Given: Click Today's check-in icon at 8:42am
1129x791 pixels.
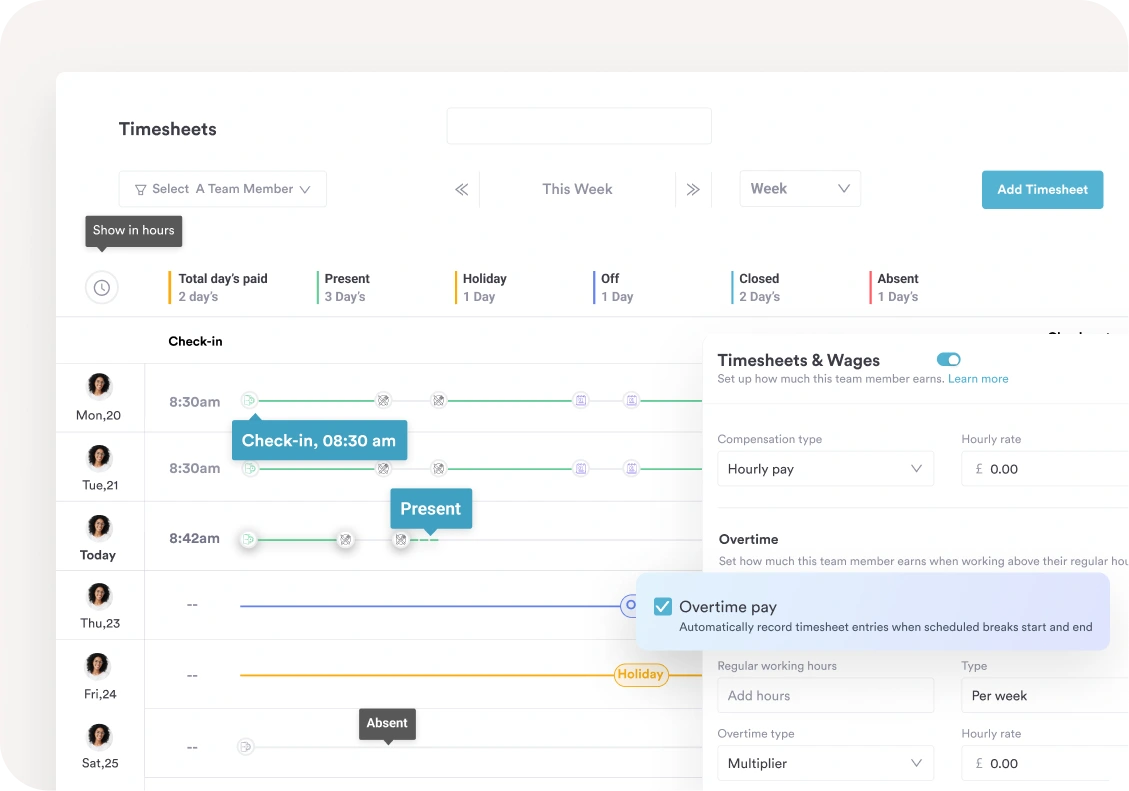Looking at the screenshot, I should (248, 540).
